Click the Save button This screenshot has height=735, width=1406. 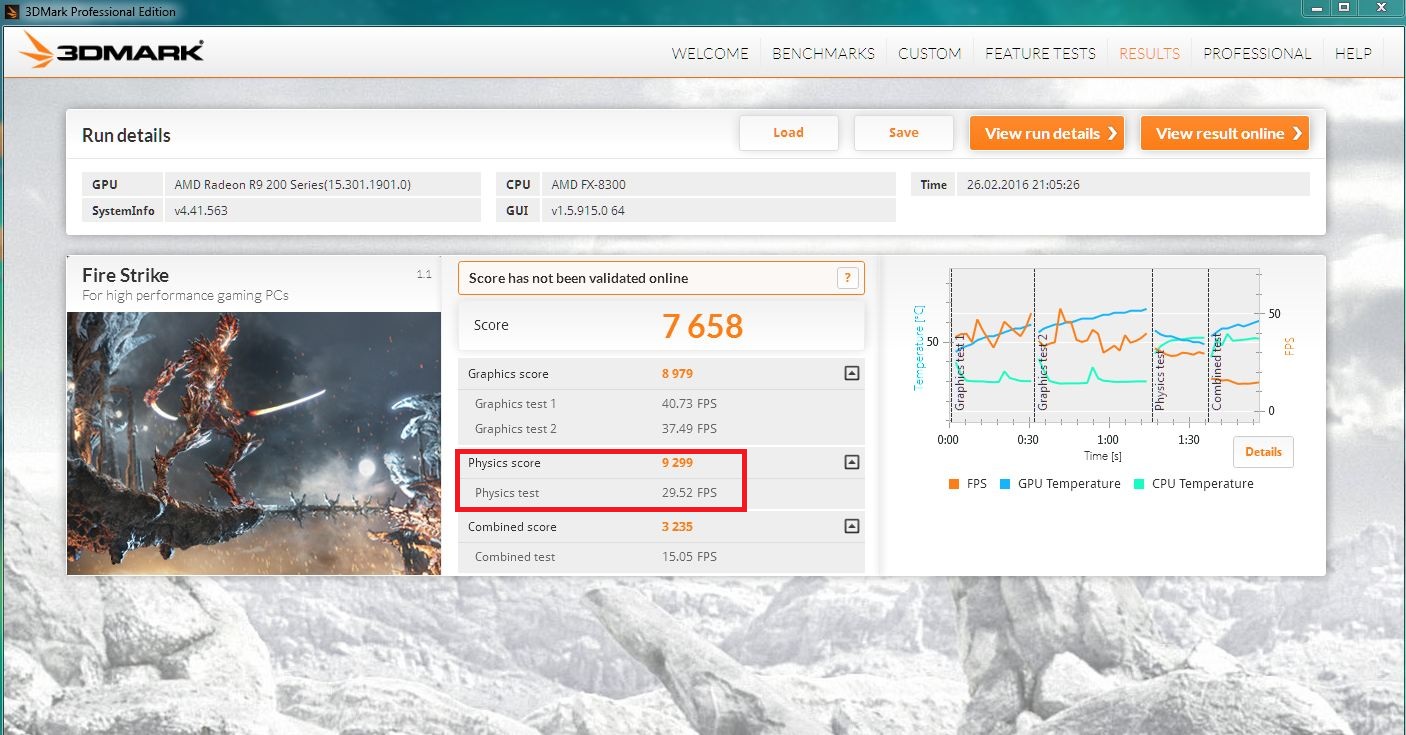tap(903, 133)
